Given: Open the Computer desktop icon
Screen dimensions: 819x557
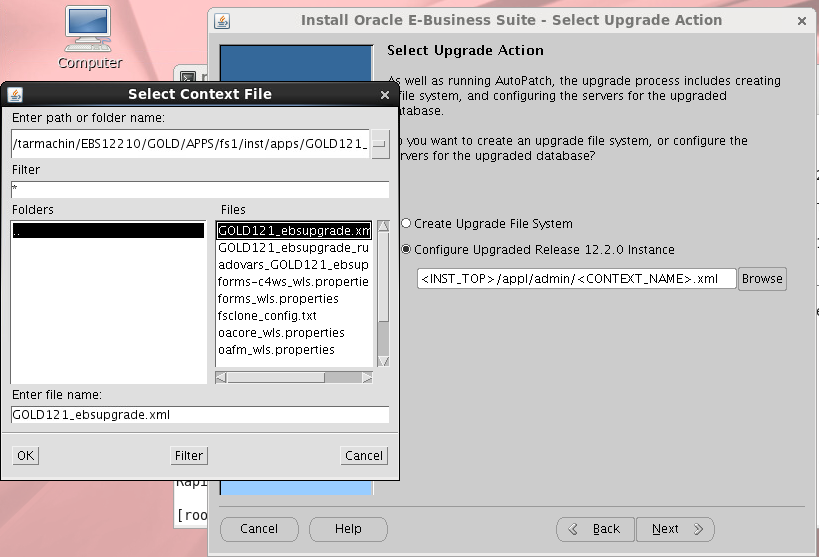Looking at the screenshot, I should 89,38.
